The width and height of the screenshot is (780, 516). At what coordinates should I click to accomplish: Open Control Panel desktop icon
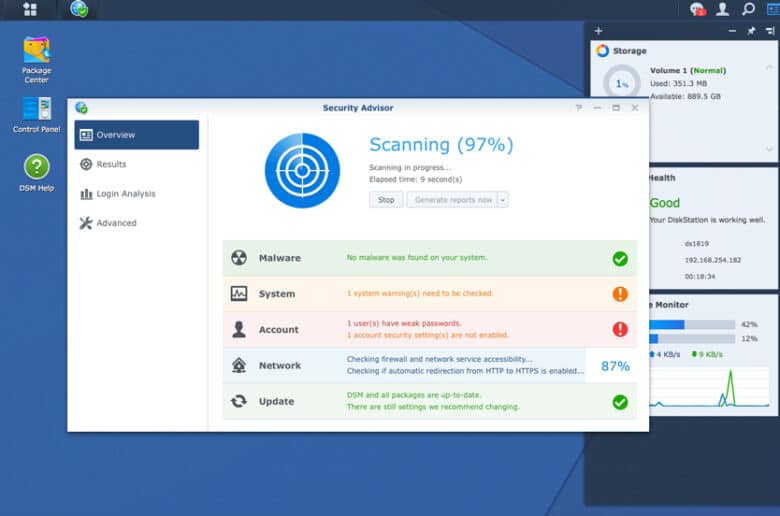coord(36,115)
